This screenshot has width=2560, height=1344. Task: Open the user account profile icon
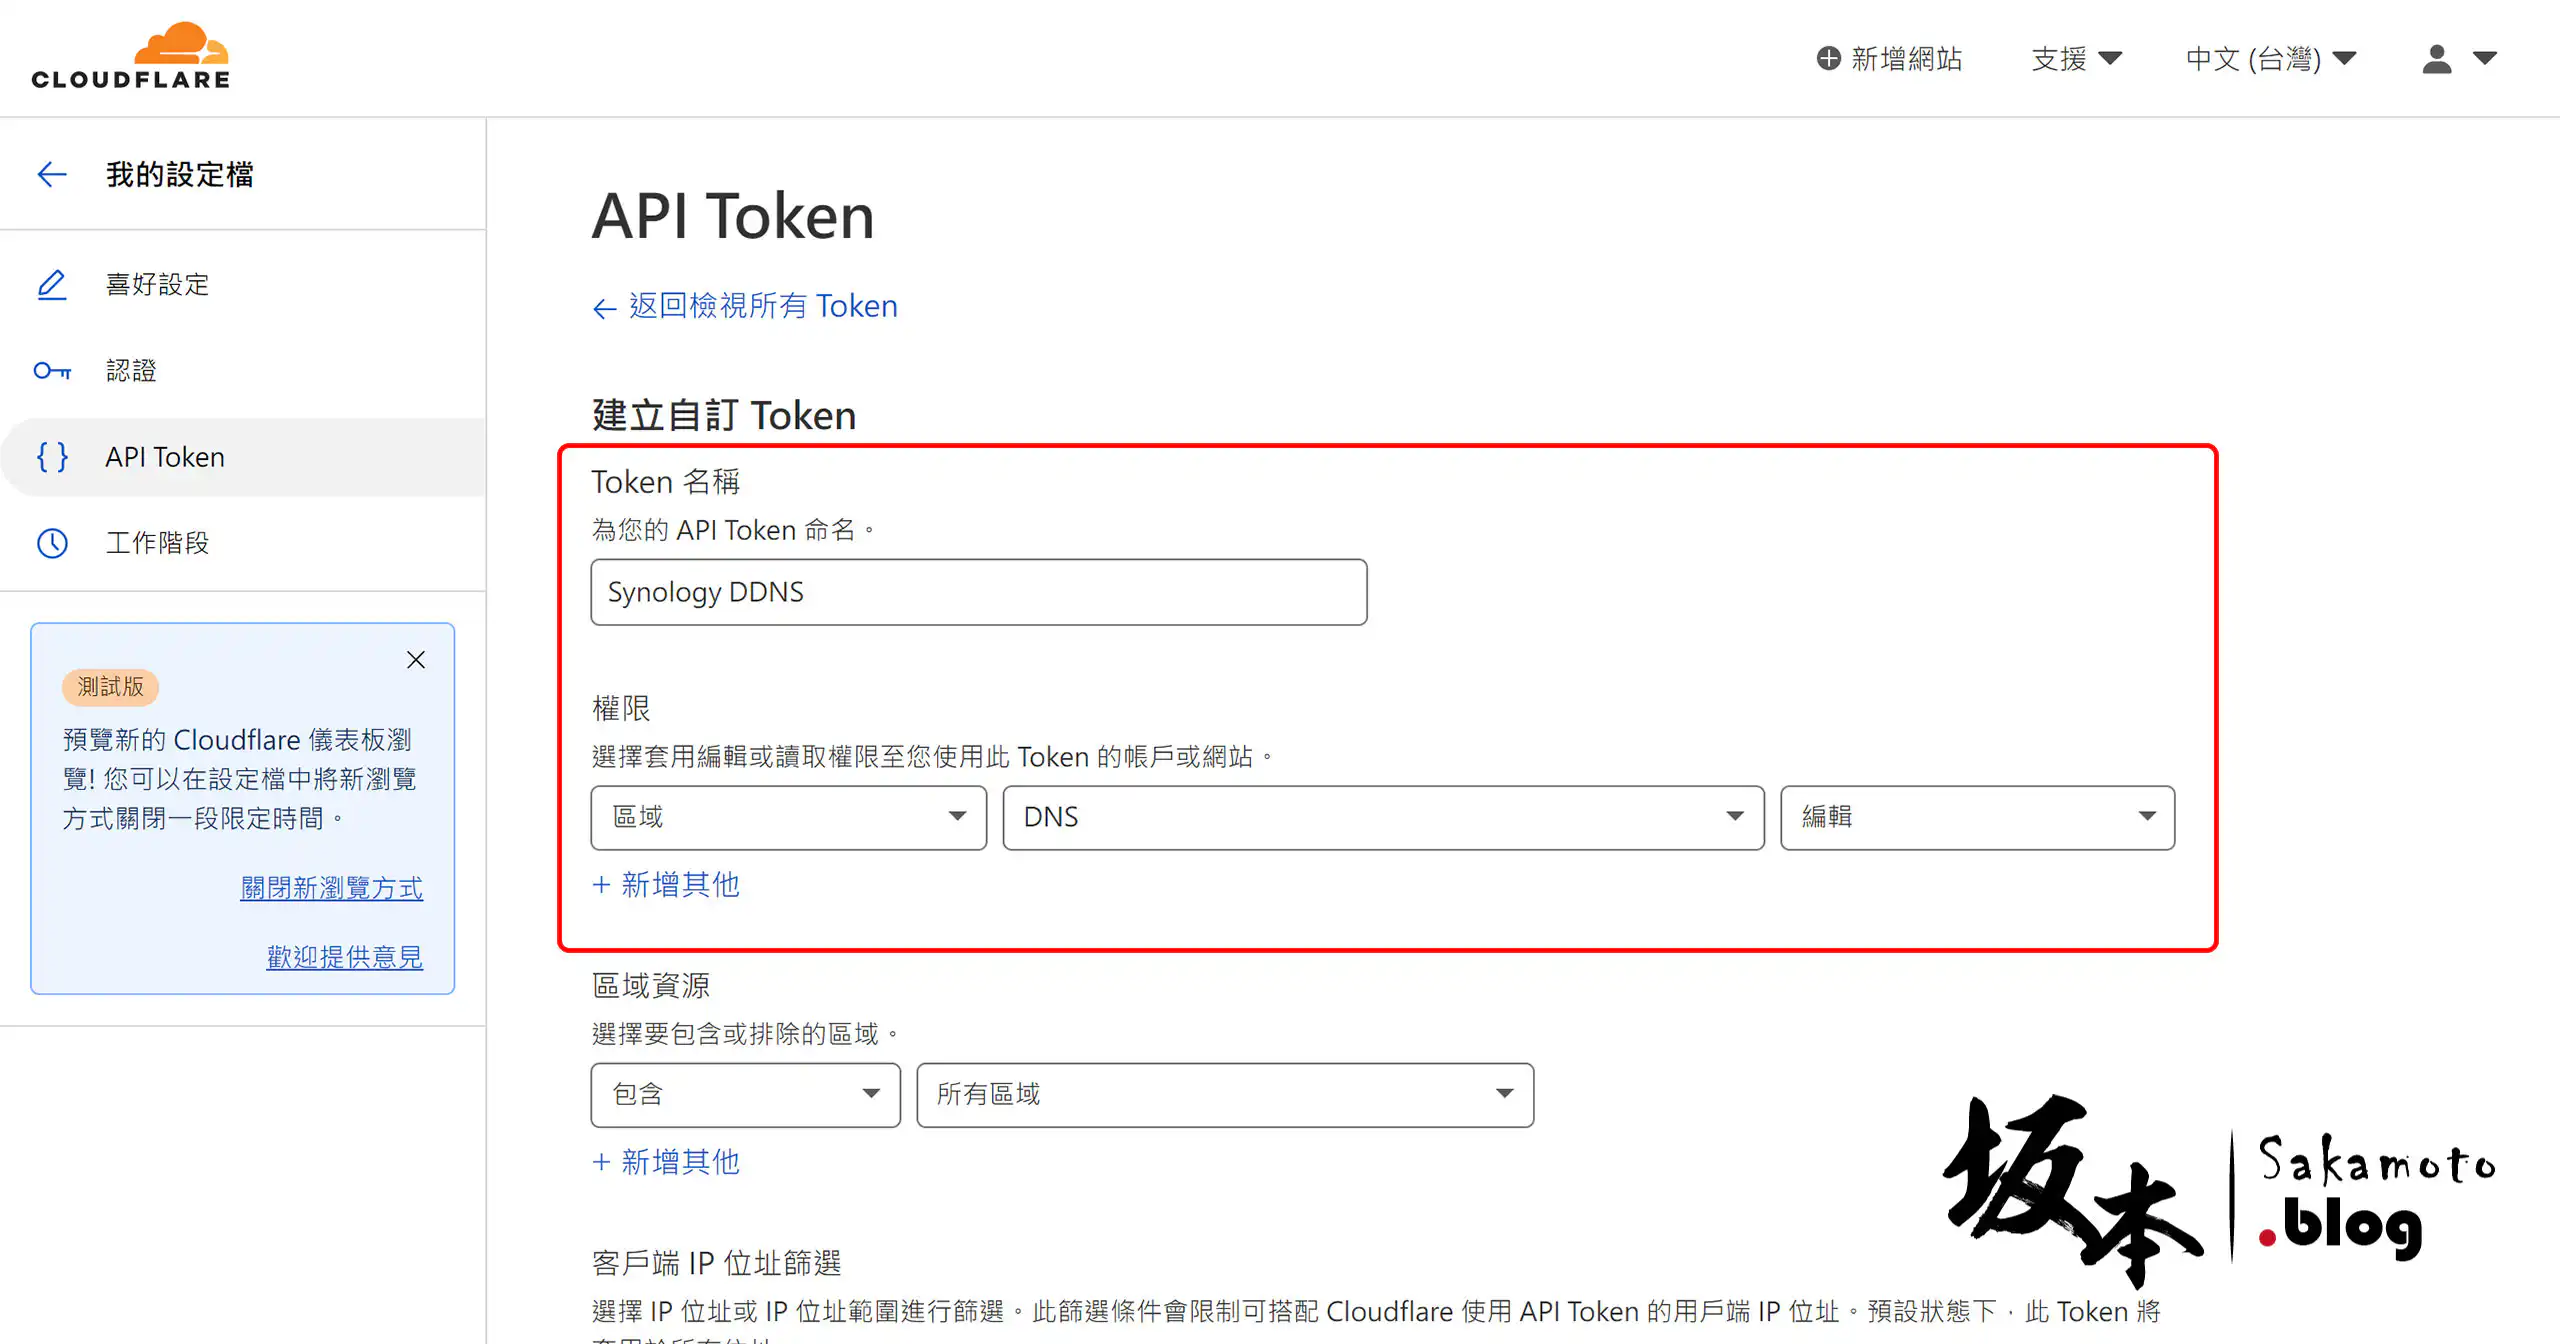[x=2437, y=59]
